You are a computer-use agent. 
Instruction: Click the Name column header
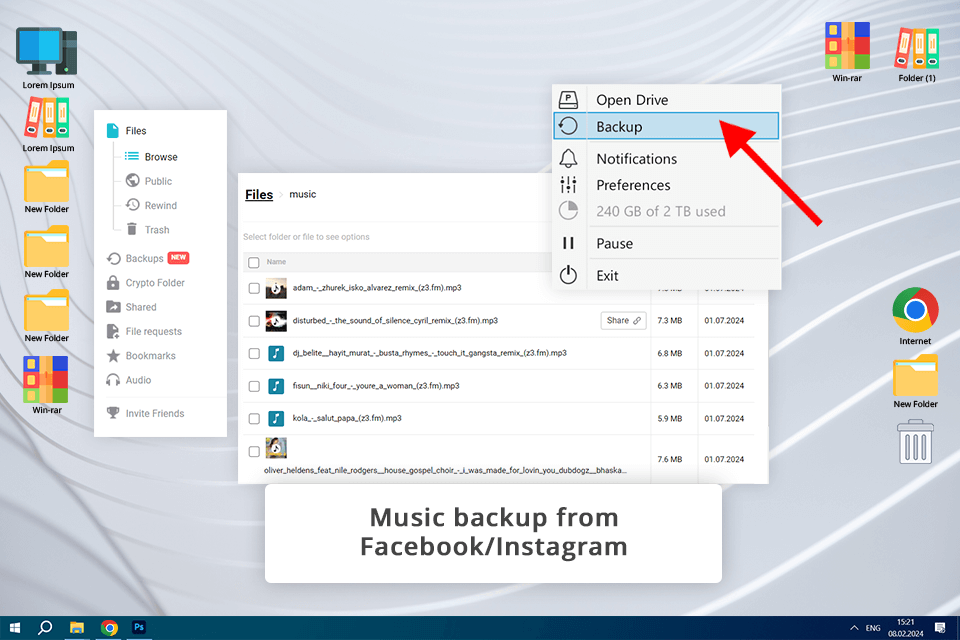tap(276, 262)
